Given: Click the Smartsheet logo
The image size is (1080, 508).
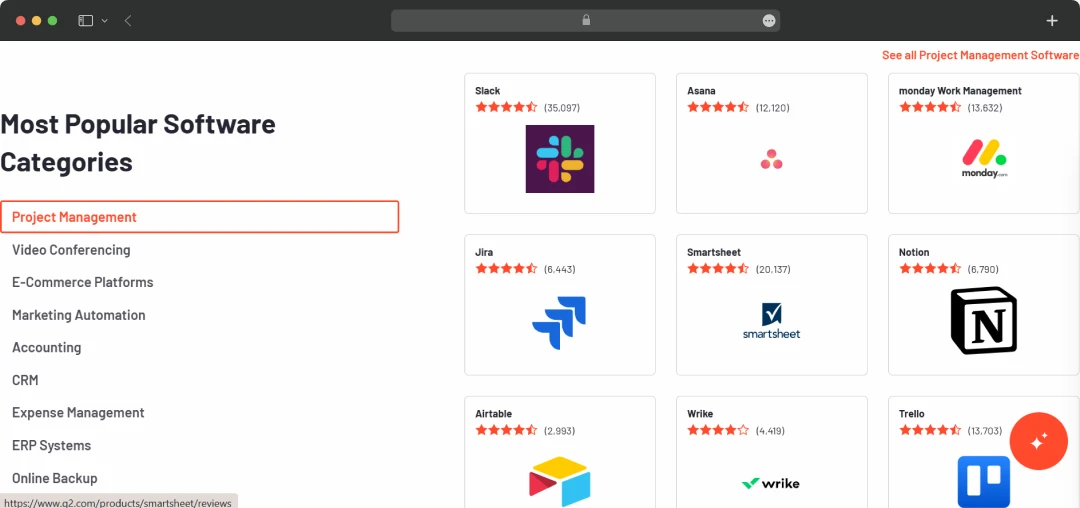Looking at the screenshot, I should point(771,321).
